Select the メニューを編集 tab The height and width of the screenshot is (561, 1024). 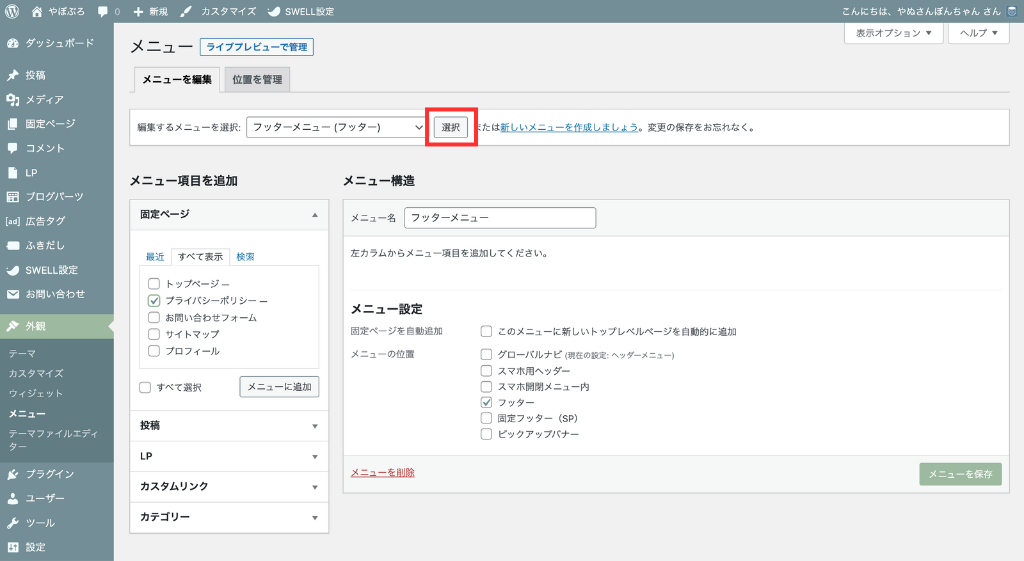(x=177, y=80)
